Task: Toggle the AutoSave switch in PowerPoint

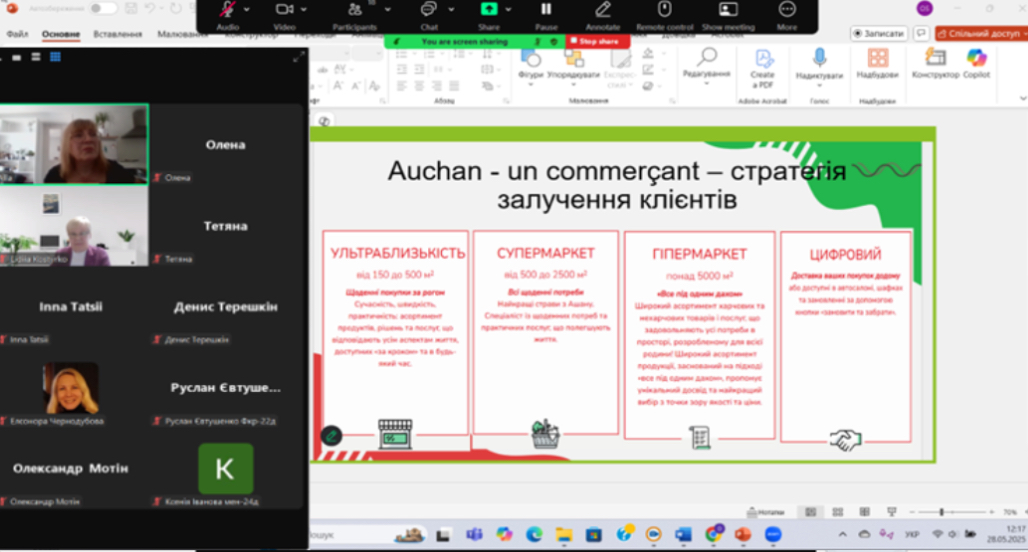Action: [x=103, y=9]
